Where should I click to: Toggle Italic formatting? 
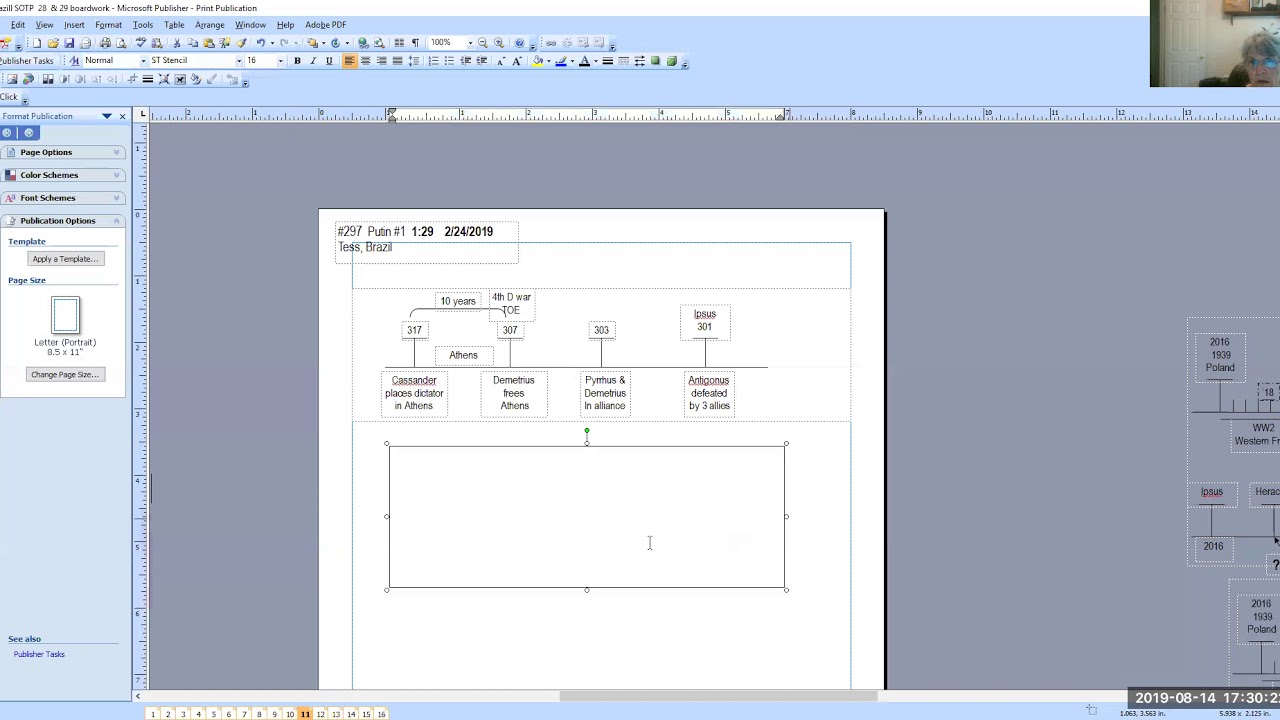313,61
